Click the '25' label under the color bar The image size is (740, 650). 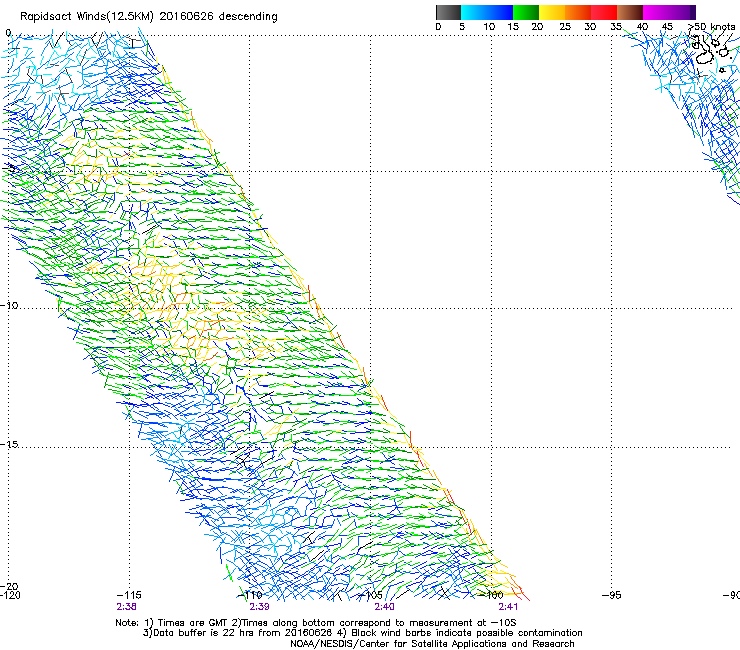pyautogui.click(x=565, y=27)
